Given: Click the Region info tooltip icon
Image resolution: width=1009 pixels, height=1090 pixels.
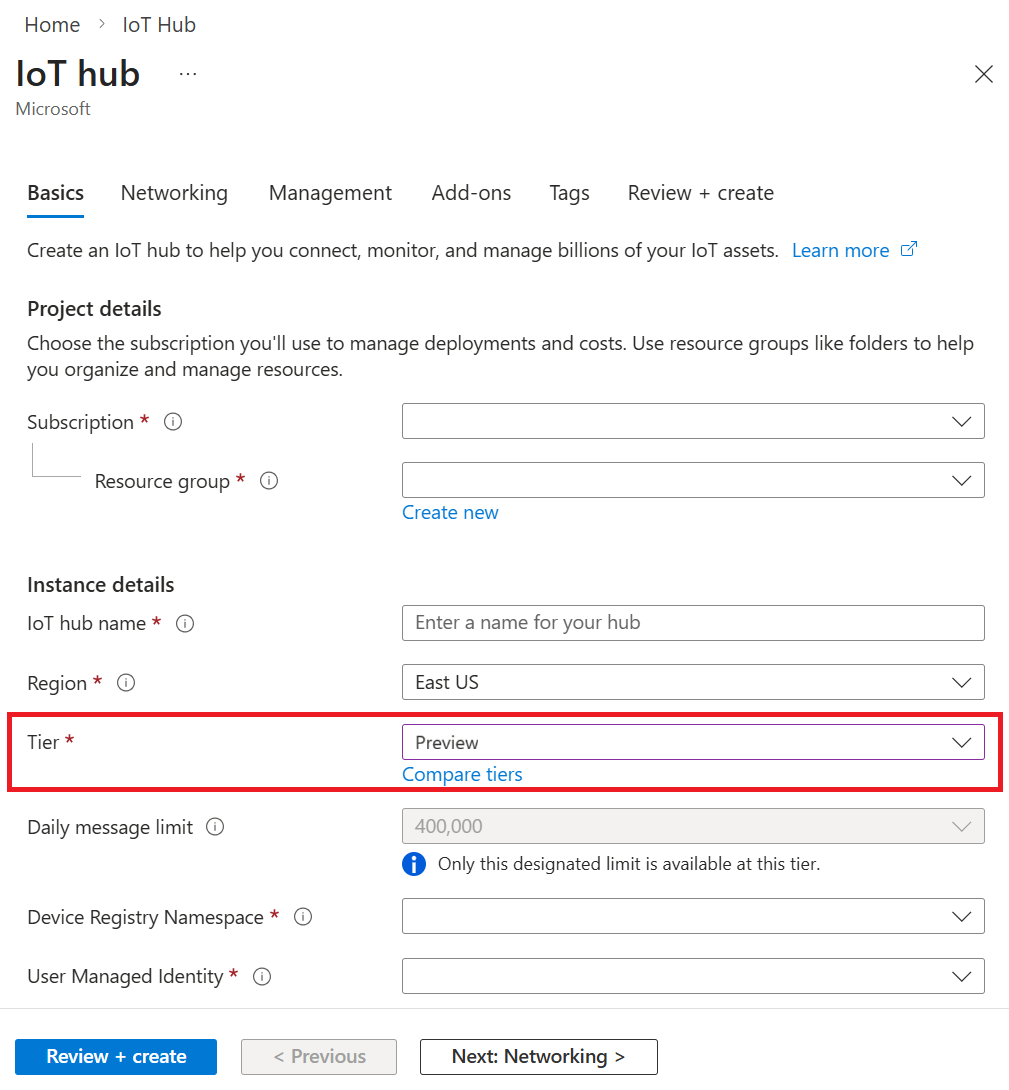Looking at the screenshot, I should pos(125,683).
